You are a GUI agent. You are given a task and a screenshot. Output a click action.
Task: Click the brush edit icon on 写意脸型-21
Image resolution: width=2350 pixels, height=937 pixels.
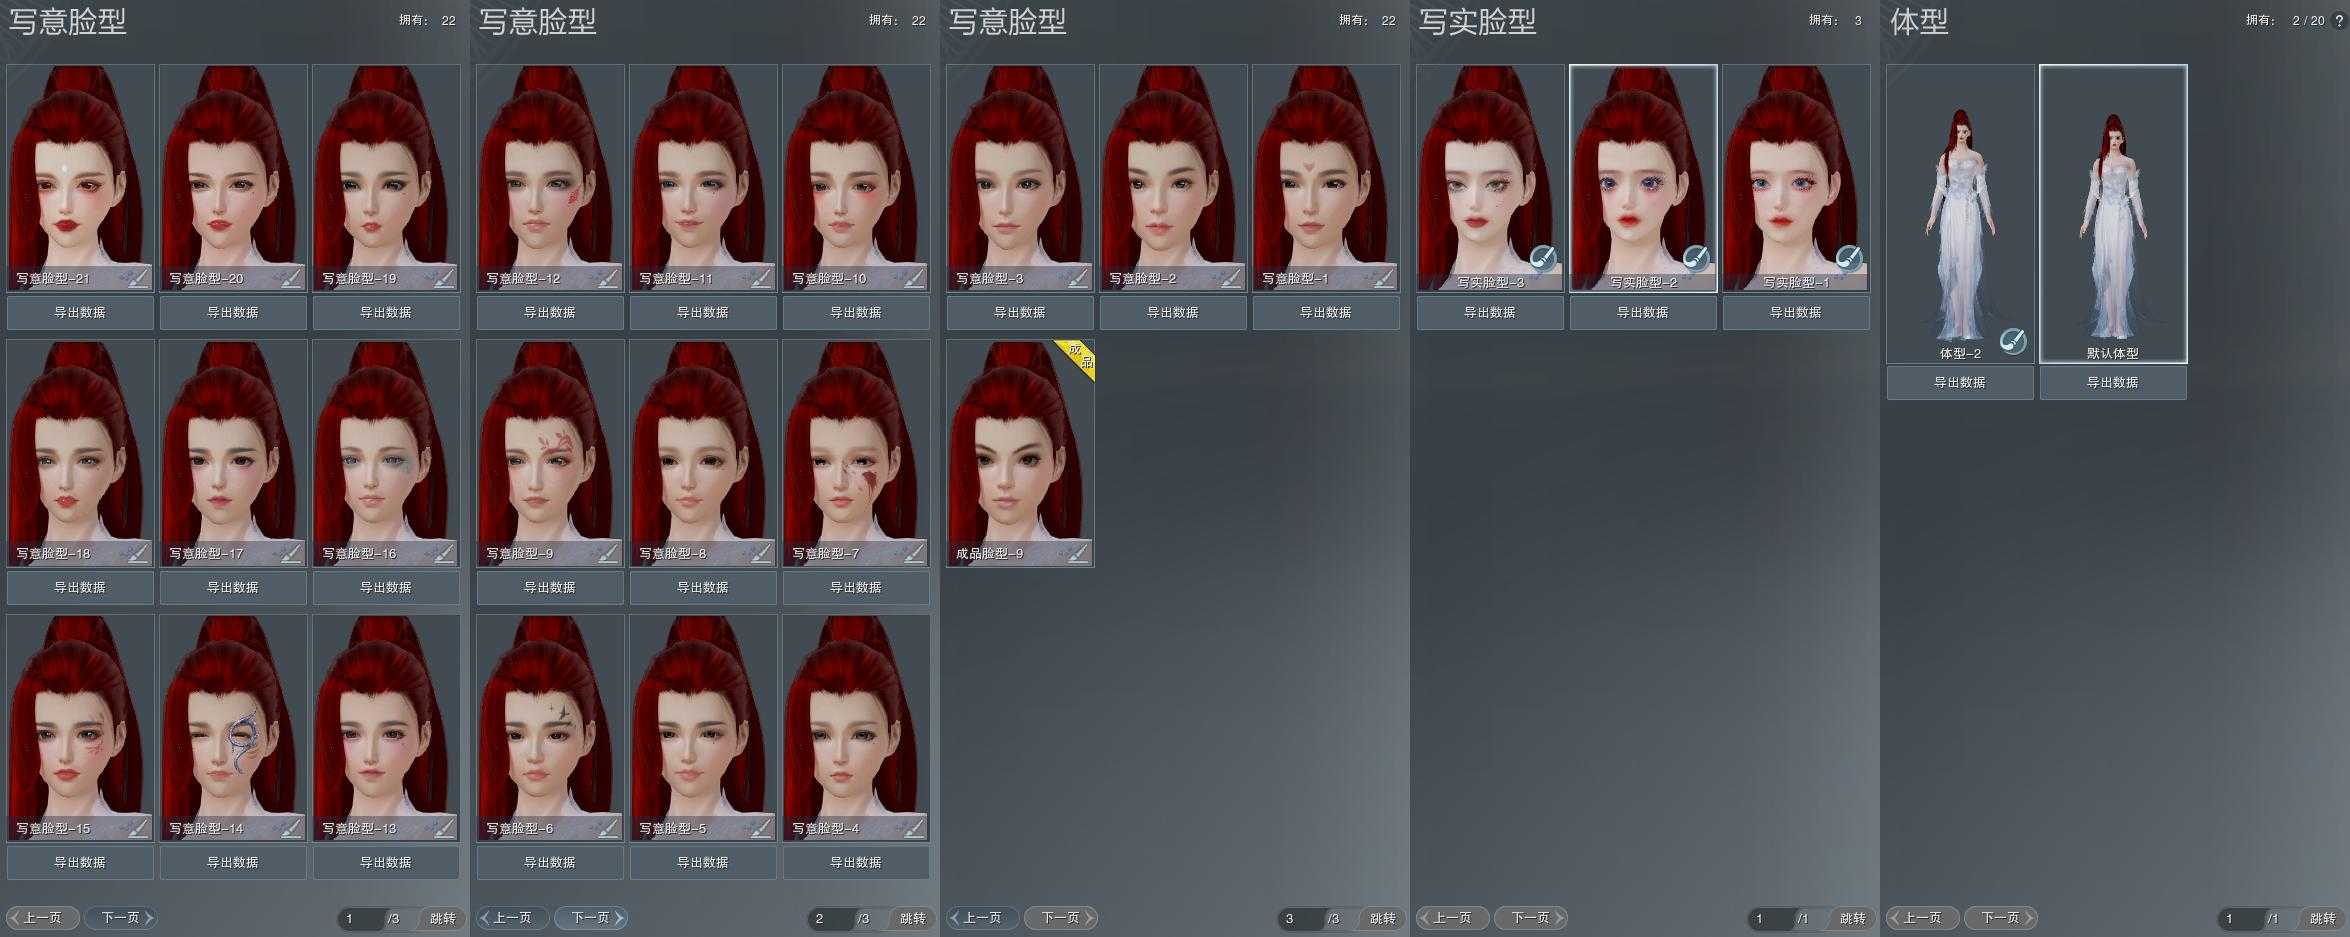[138, 277]
